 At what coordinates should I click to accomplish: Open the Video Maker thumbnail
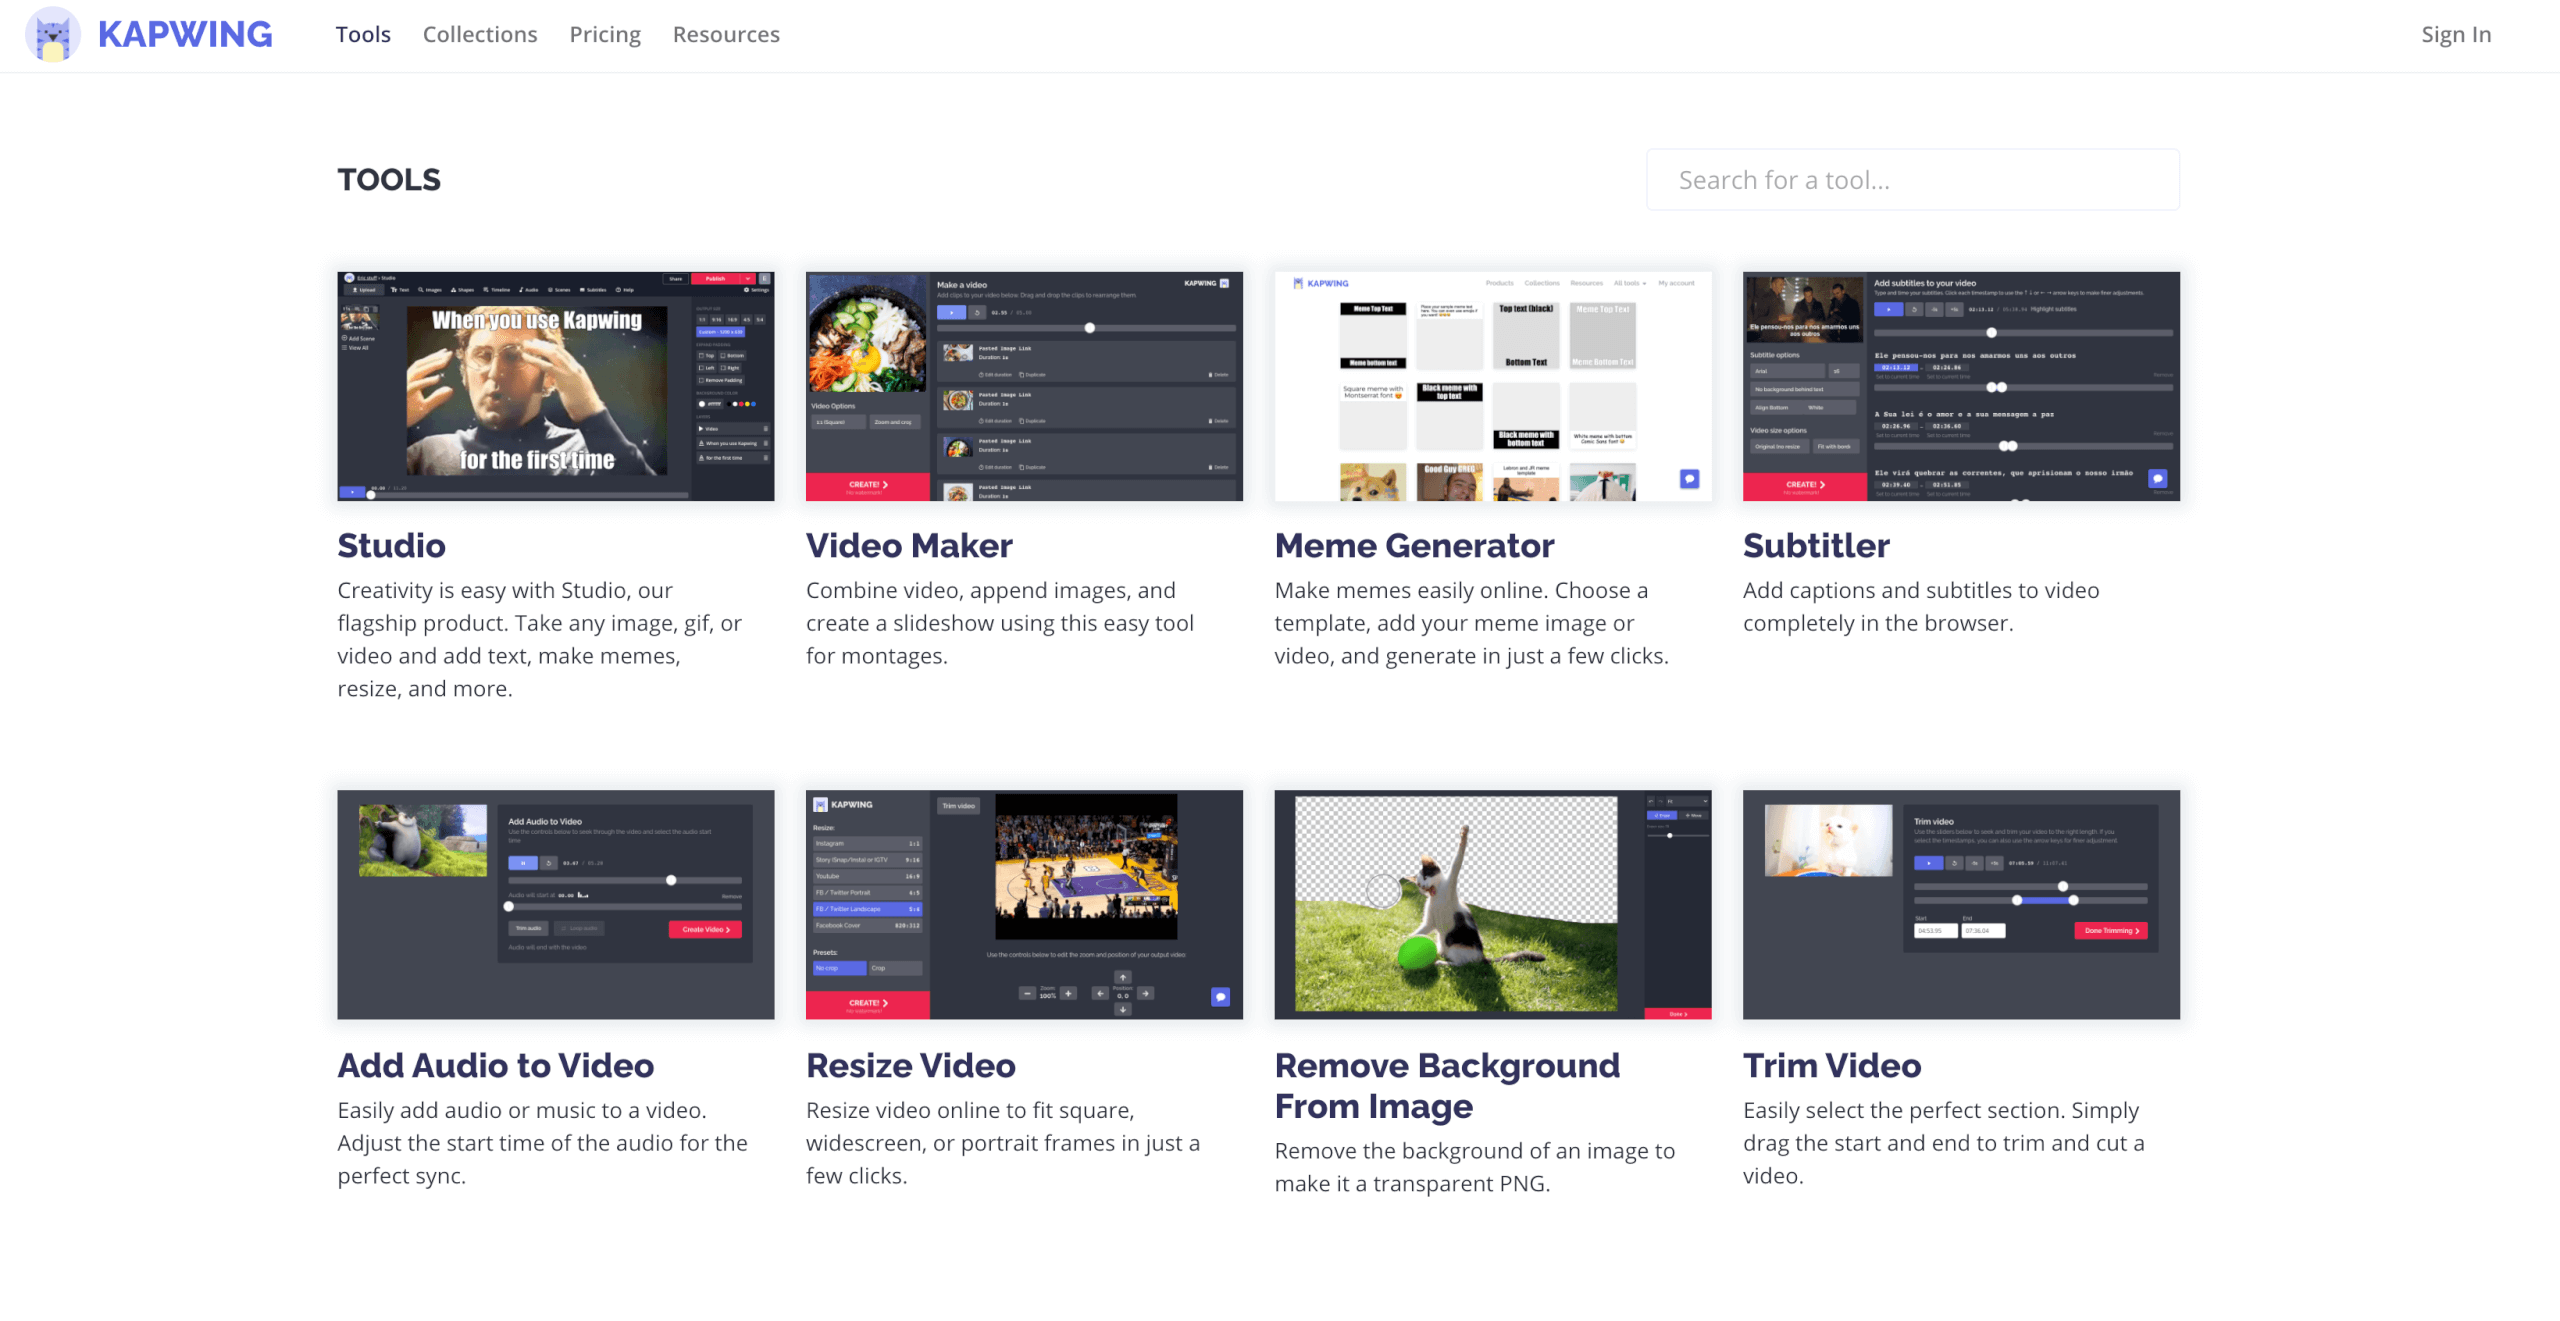1024,386
